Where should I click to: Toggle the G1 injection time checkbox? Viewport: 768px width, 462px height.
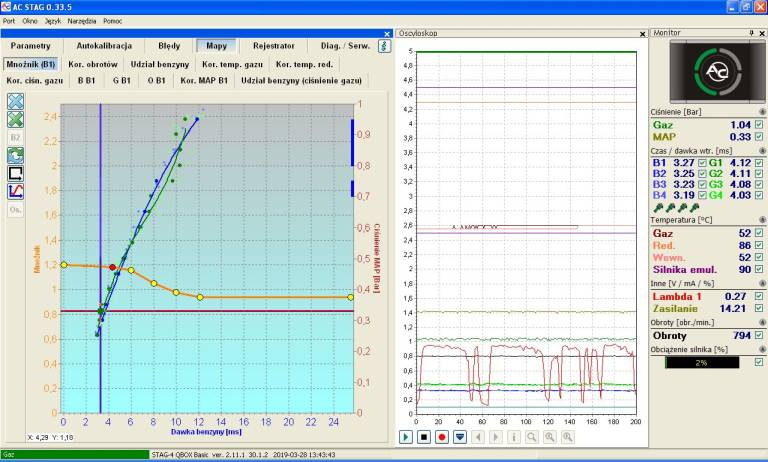tap(759, 163)
